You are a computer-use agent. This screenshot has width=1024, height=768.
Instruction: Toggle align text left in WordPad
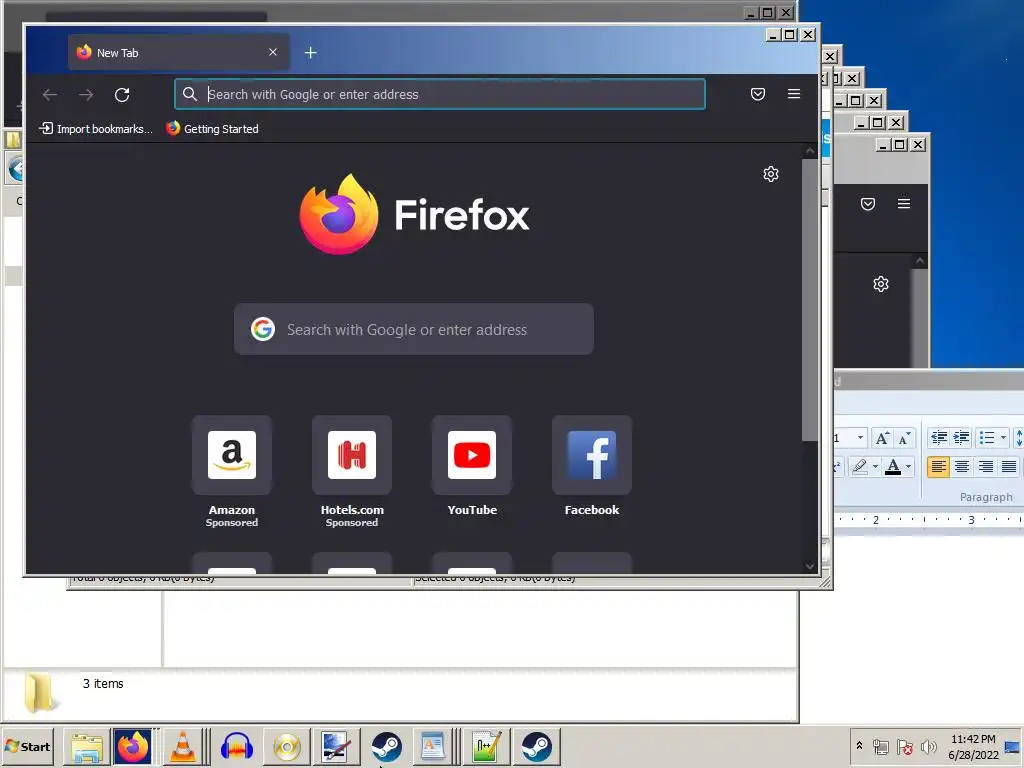point(938,466)
